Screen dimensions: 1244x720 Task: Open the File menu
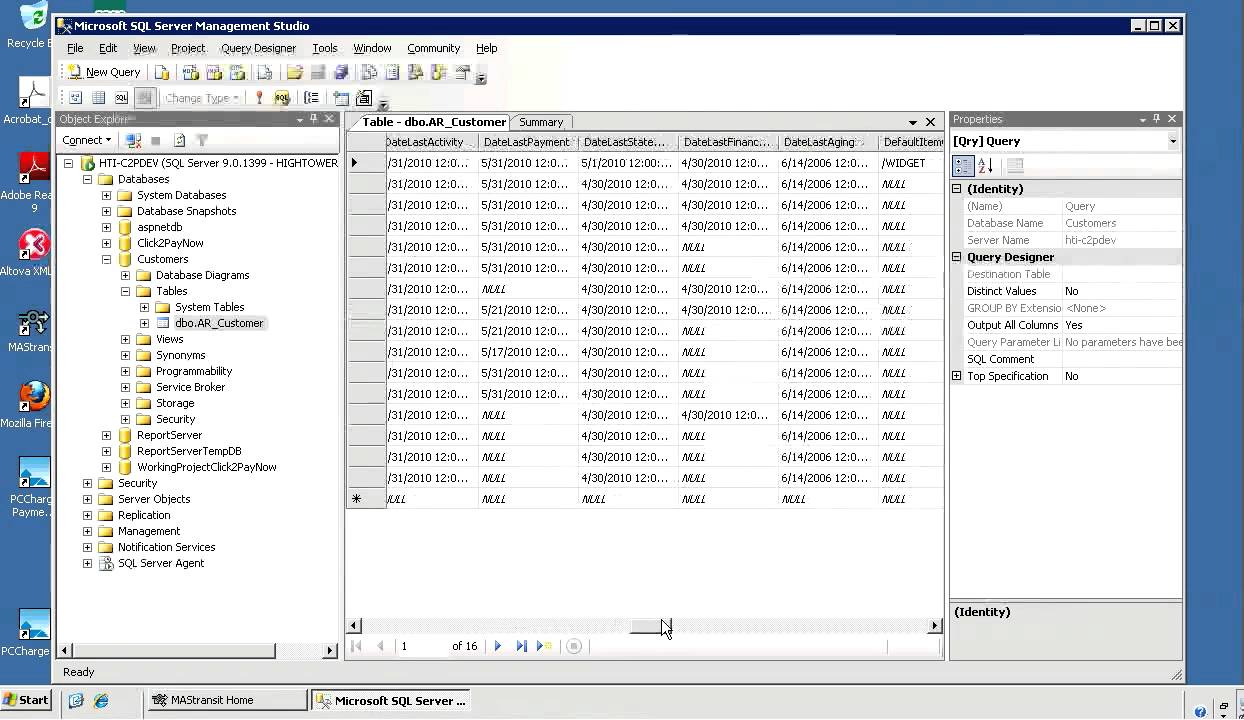pos(75,48)
